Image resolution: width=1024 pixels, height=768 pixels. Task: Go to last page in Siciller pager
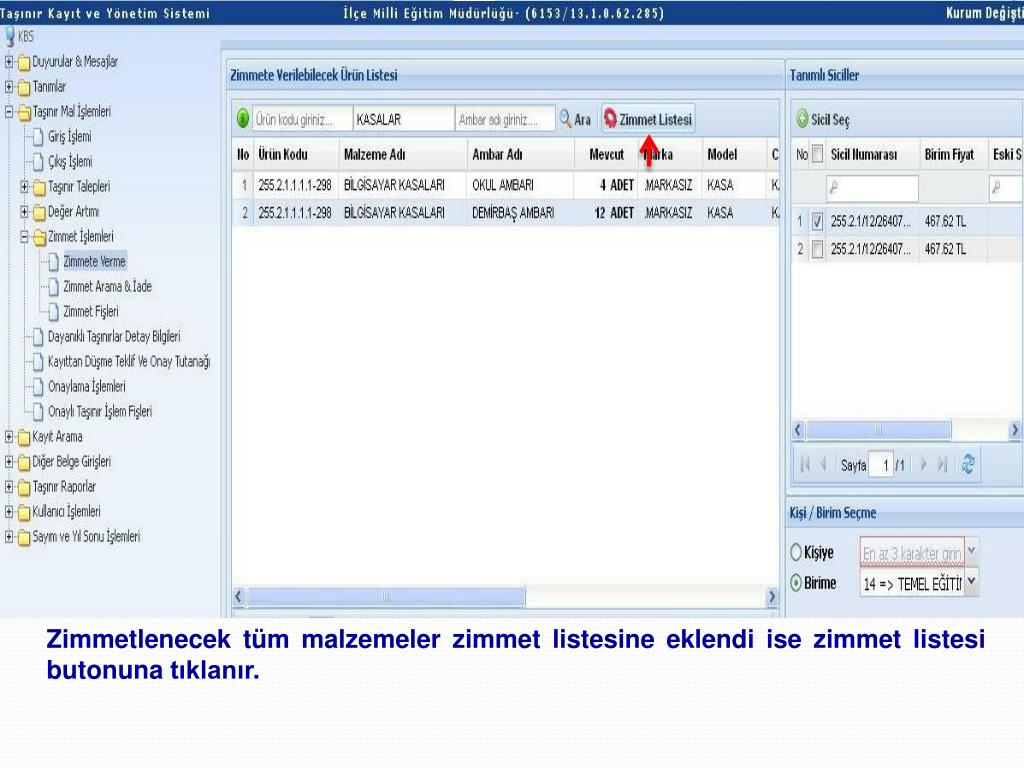(x=941, y=464)
